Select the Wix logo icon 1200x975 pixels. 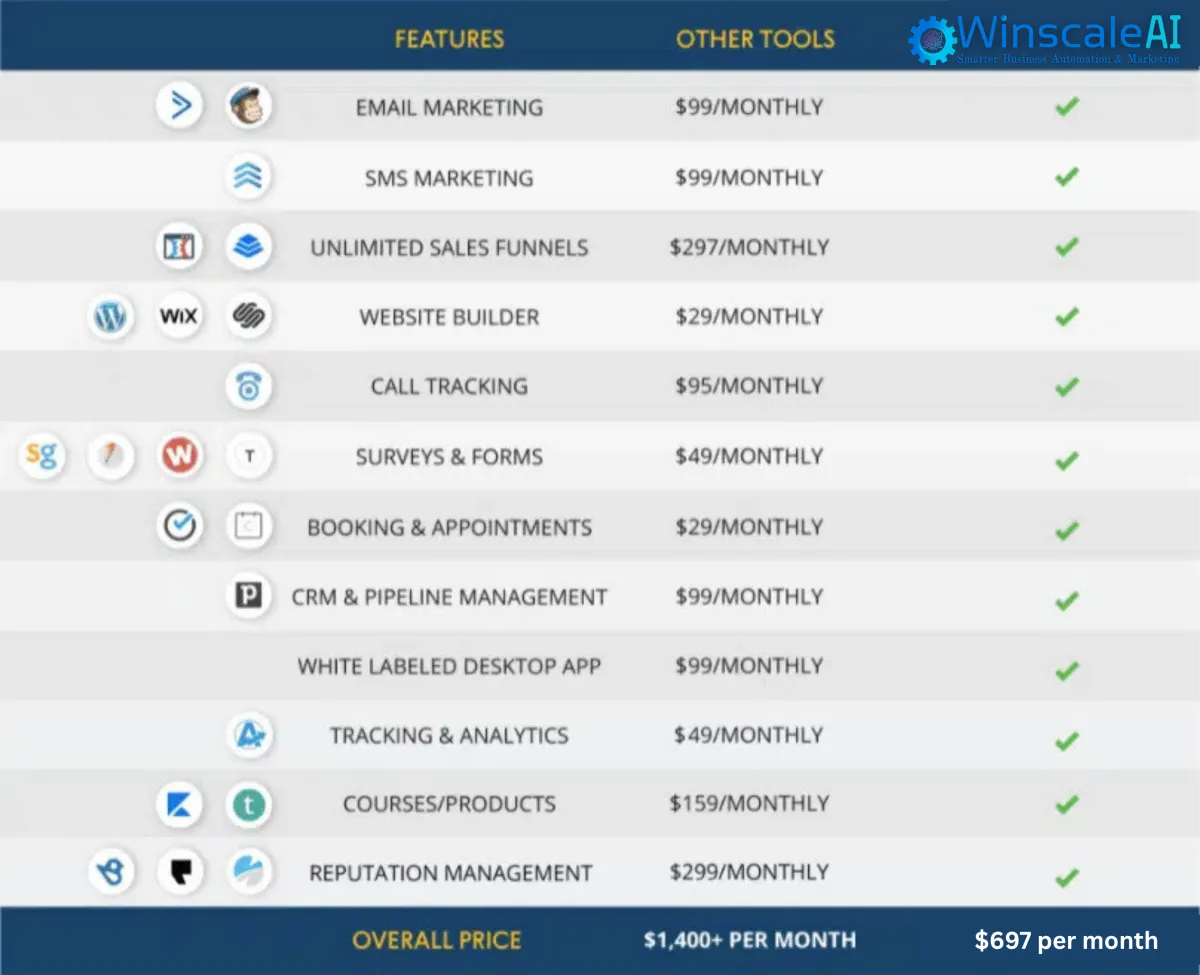point(180,317)
